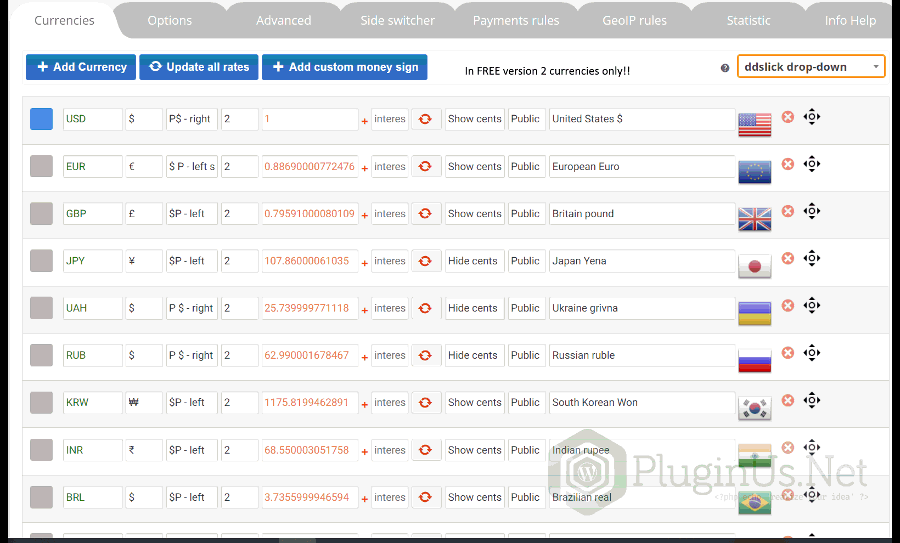Open the Payments rules tab
This screenshot has height=543, width=900.
pyautogui.click(x=516, y=20)
